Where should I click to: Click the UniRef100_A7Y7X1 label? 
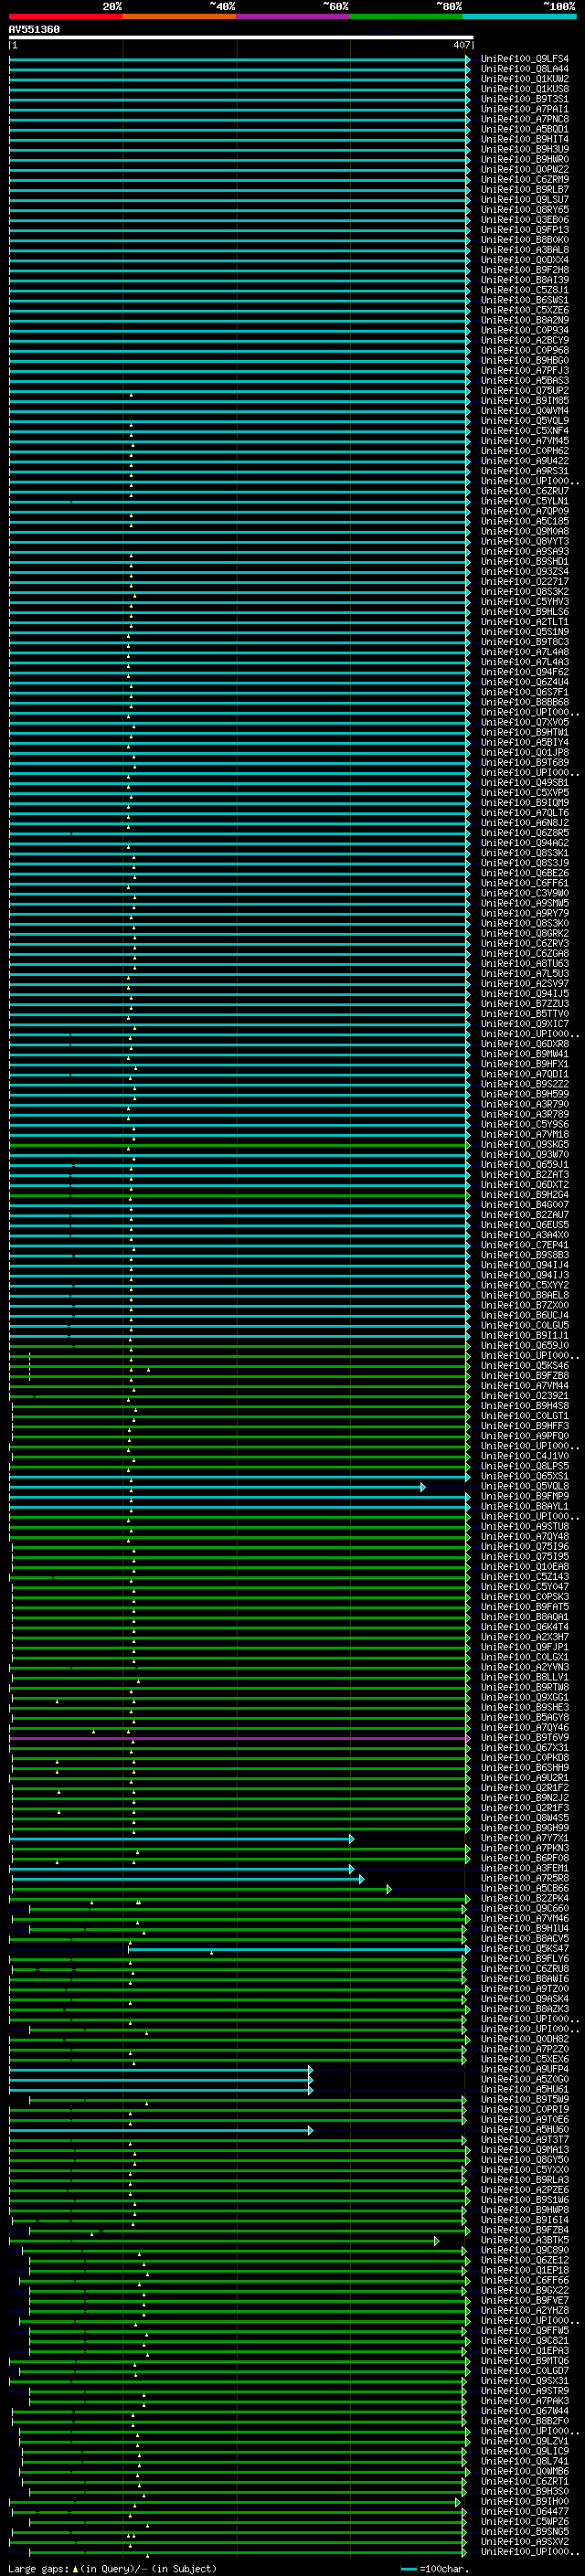pos(525,1838)
